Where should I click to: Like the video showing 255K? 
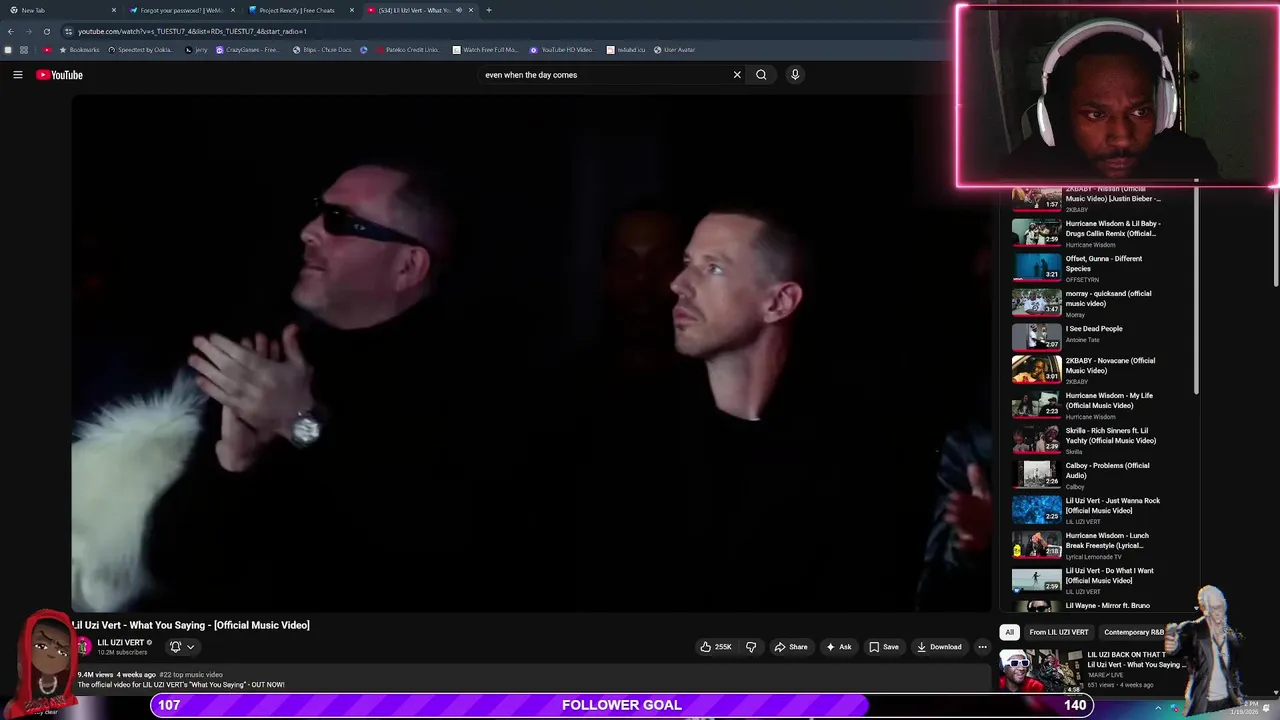click(x=716, y=647)
